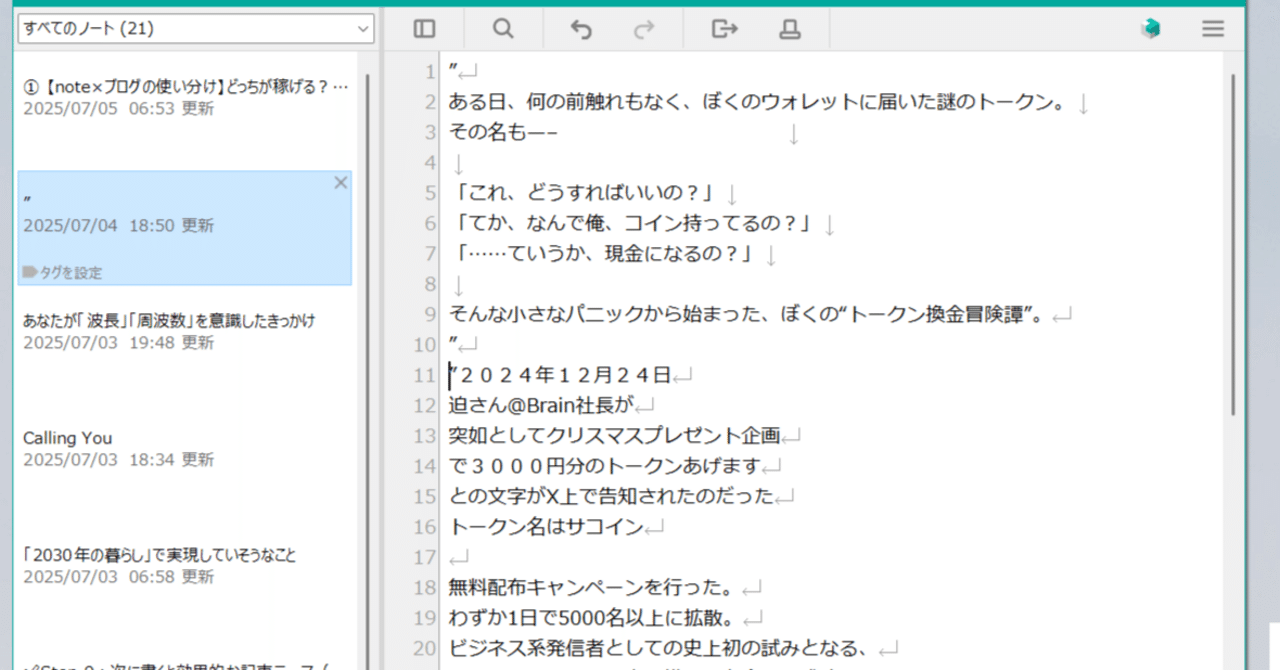Image resolution: width=1280 pixels, height=670 pixels.
Task: Click 2025/07/03 19:48 更新 timestamp
Action: point(118,342)
